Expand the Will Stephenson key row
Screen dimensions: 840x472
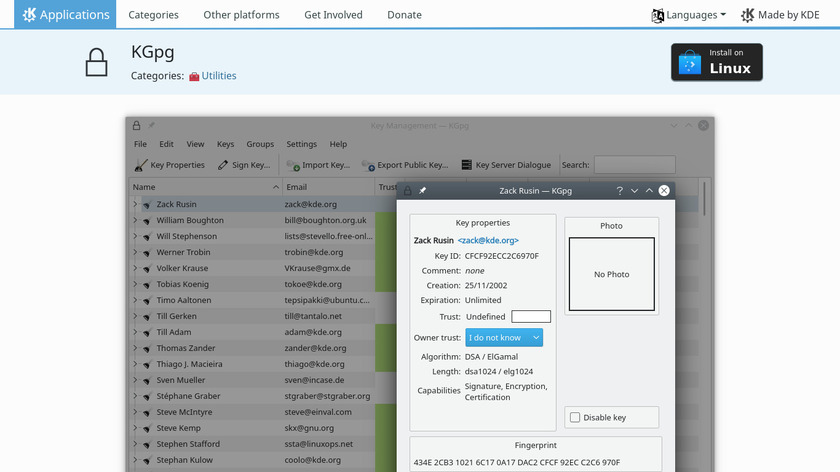136,236
